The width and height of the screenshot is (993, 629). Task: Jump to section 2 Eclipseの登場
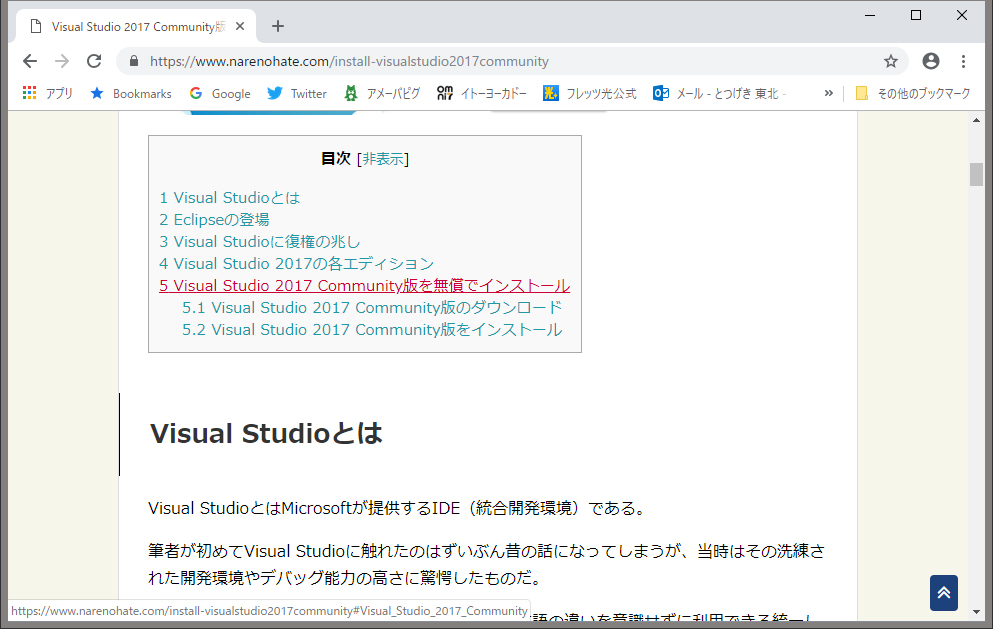pos(214,219)
